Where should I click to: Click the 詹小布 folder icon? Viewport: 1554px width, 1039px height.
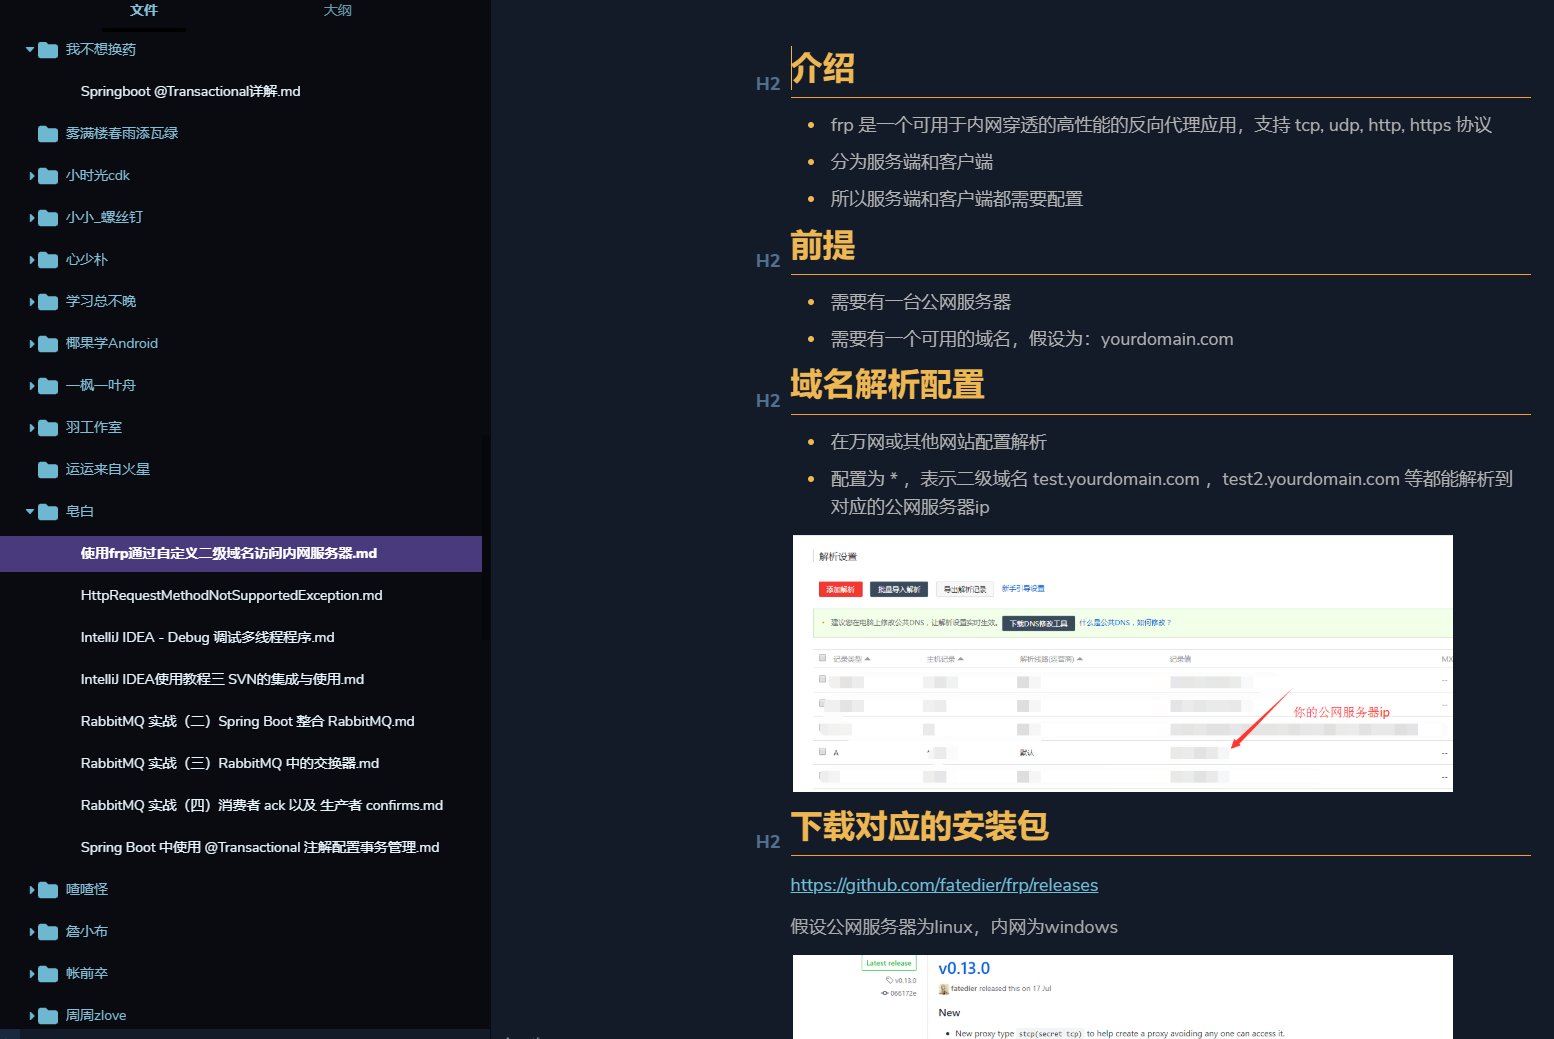point(48,932)
